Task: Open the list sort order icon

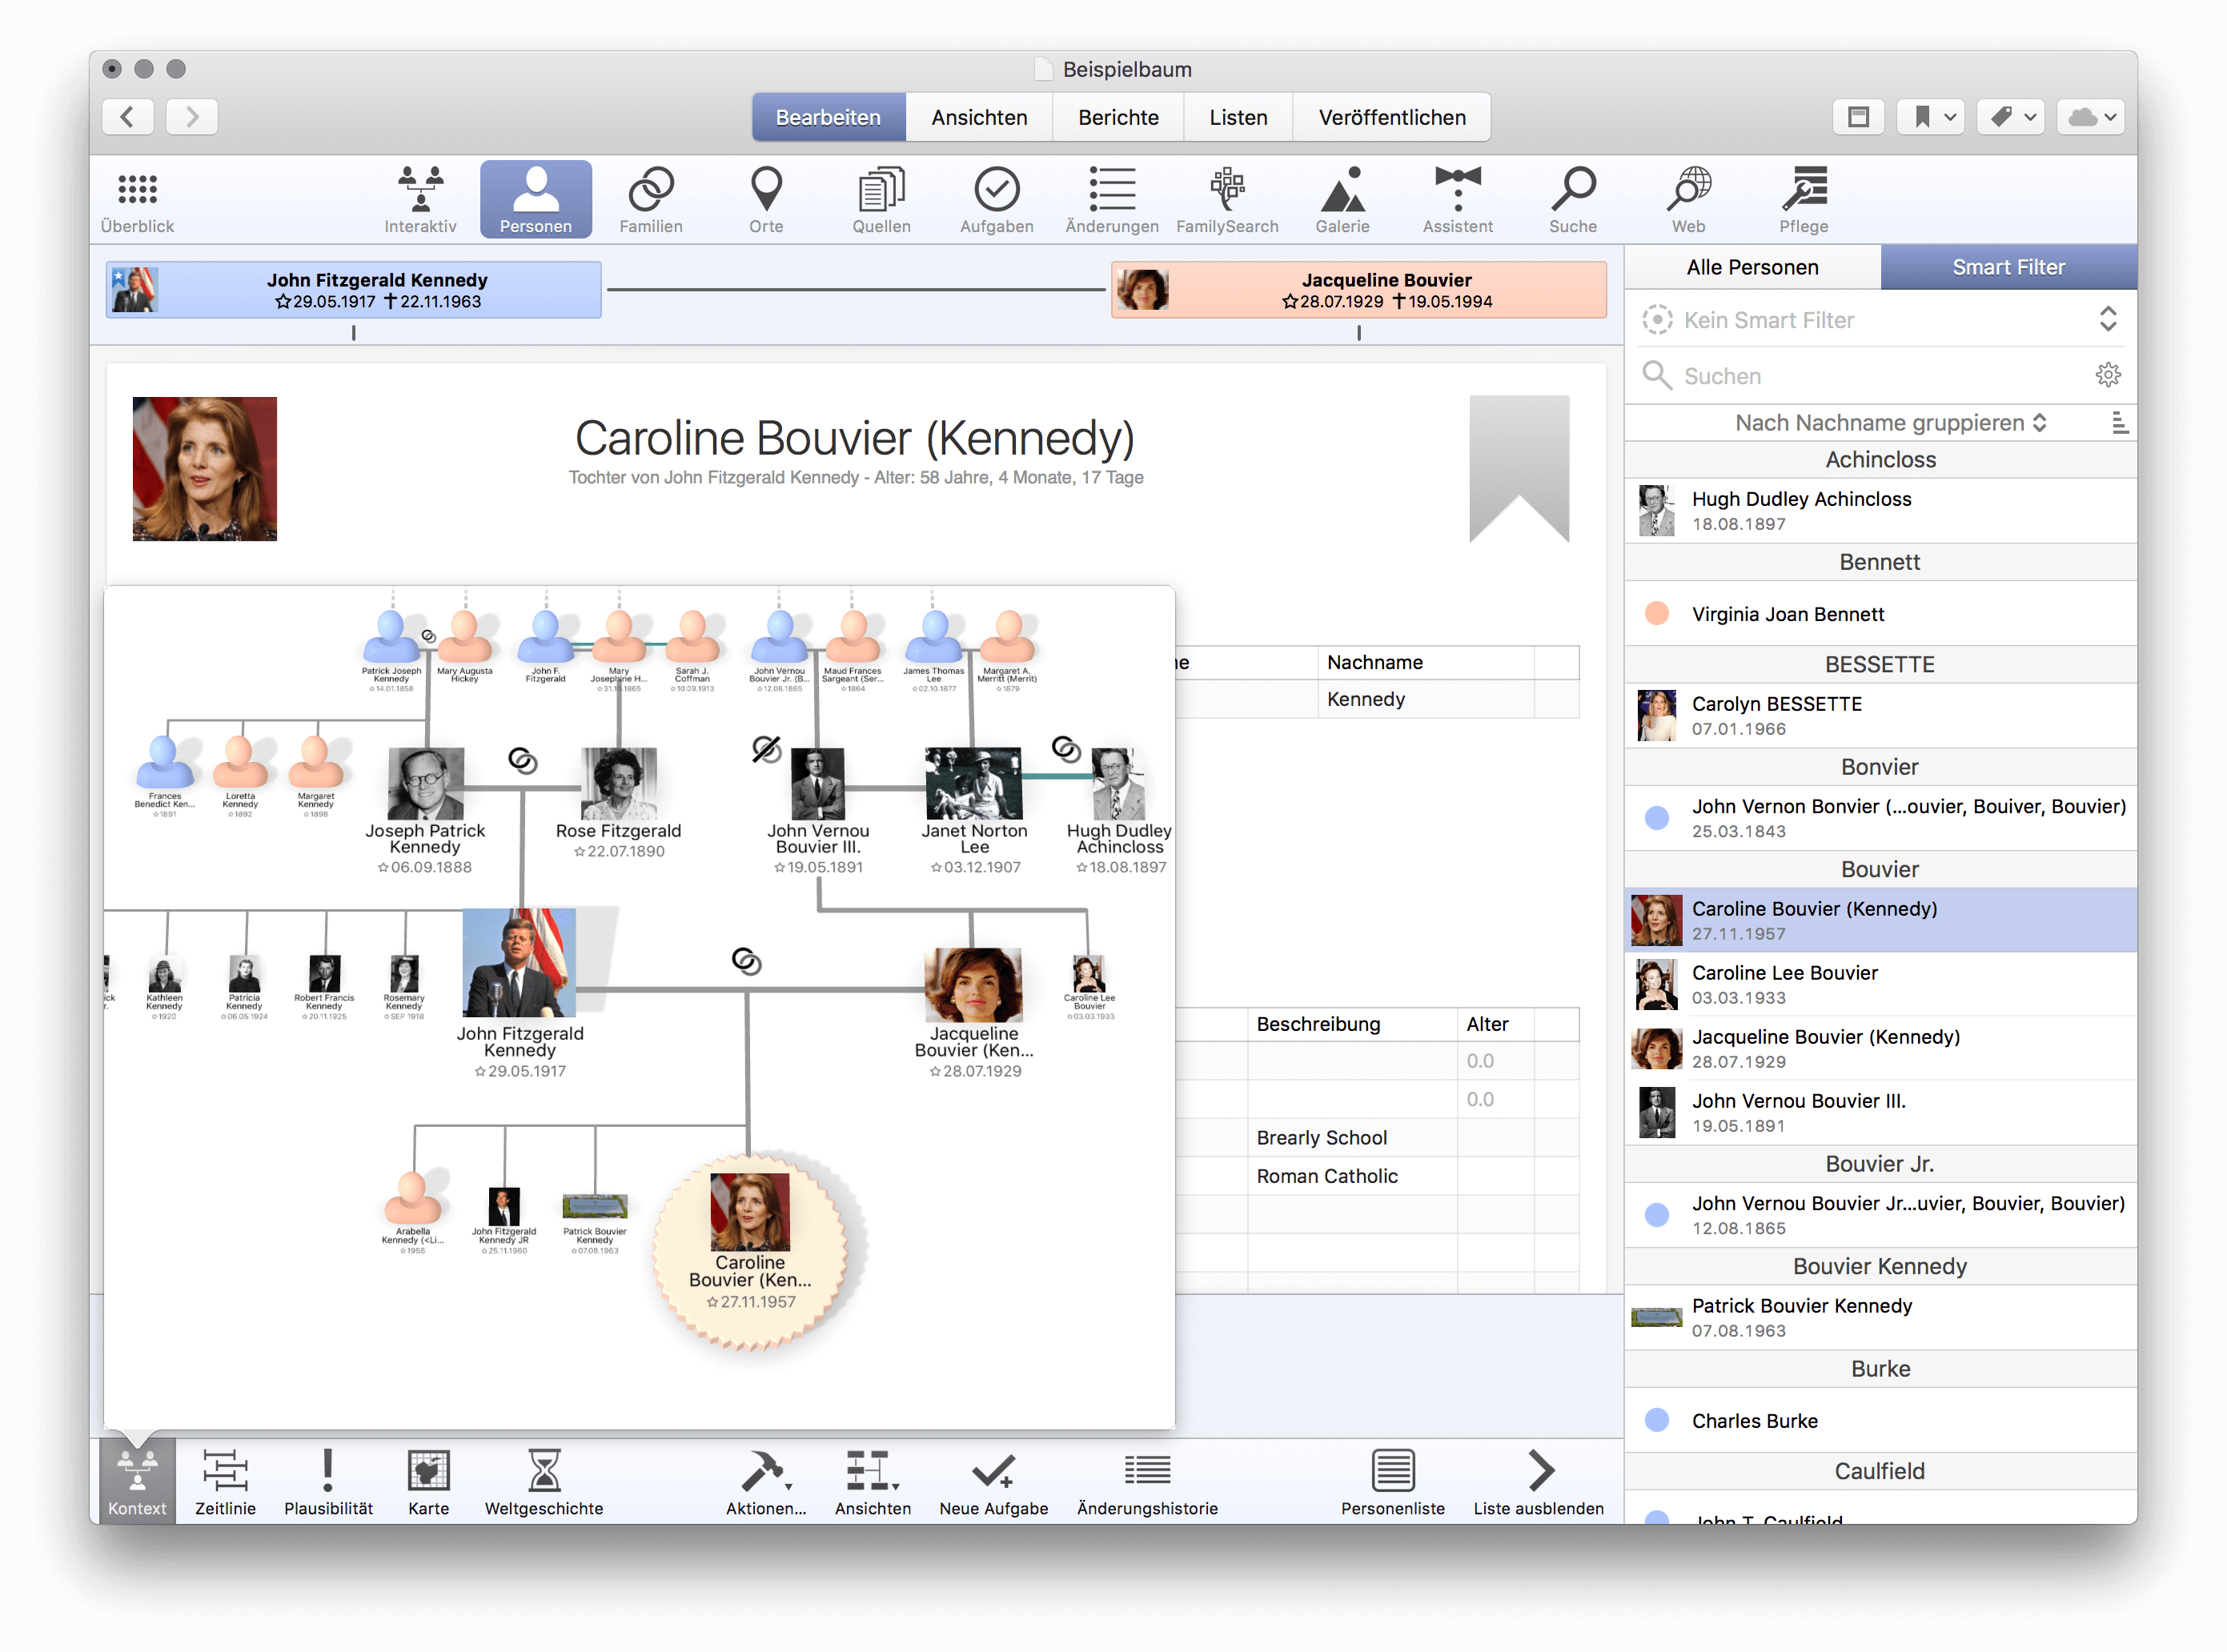Action: click(x=2119, y=423)
